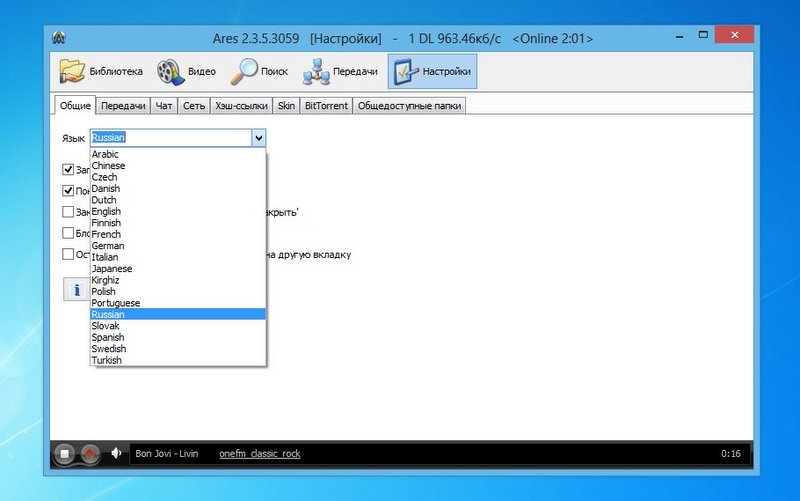Viewport: 800px width, 501px height.
Task: Click the Настройки settings toolbar button
Action: click(x=432, y=71)
